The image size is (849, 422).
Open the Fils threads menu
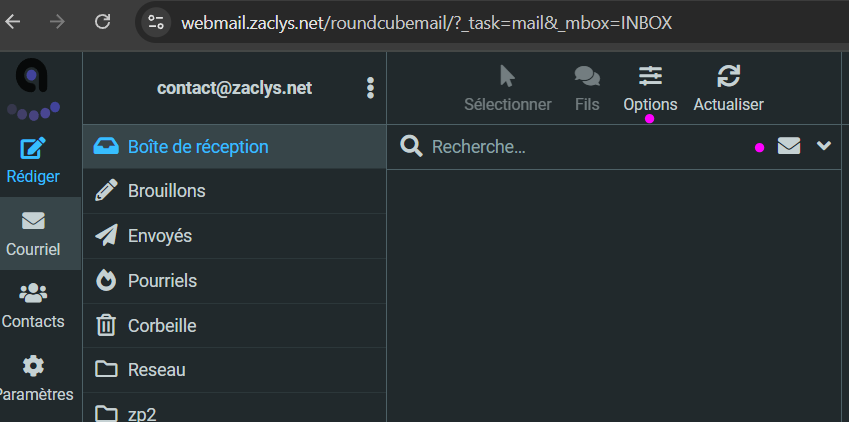click(588, 77)
